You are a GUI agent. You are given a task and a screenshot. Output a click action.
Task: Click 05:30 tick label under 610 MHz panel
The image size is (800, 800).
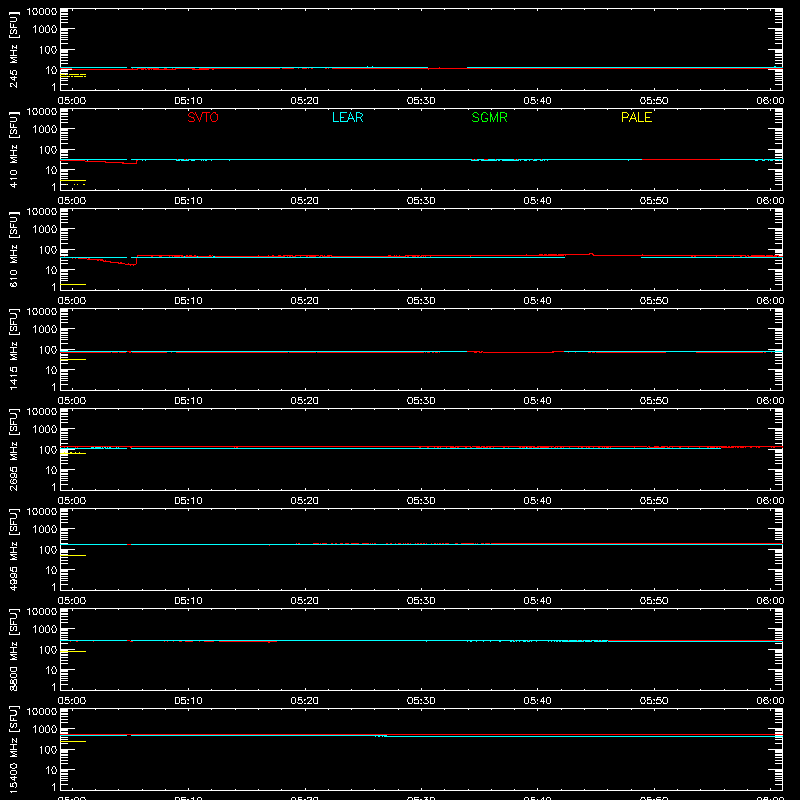421,301
